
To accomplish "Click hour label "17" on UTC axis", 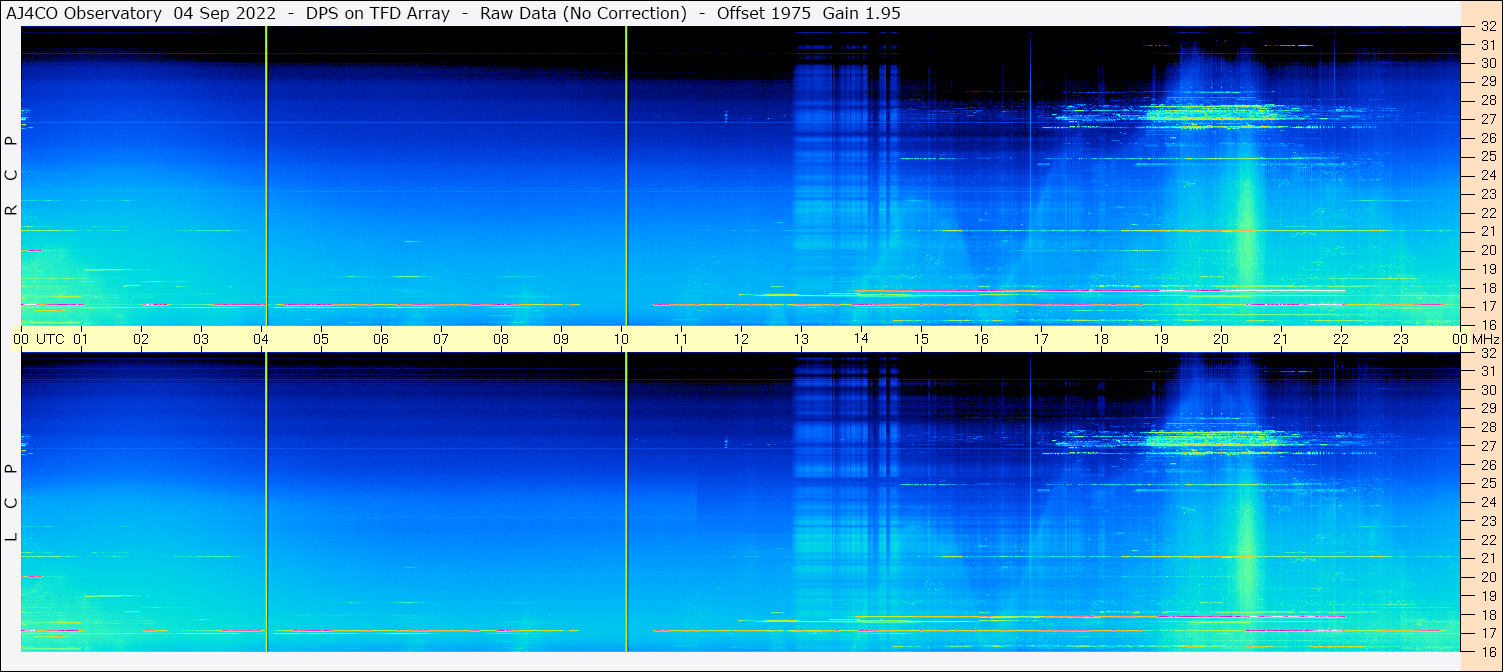I will [1041, 339].
